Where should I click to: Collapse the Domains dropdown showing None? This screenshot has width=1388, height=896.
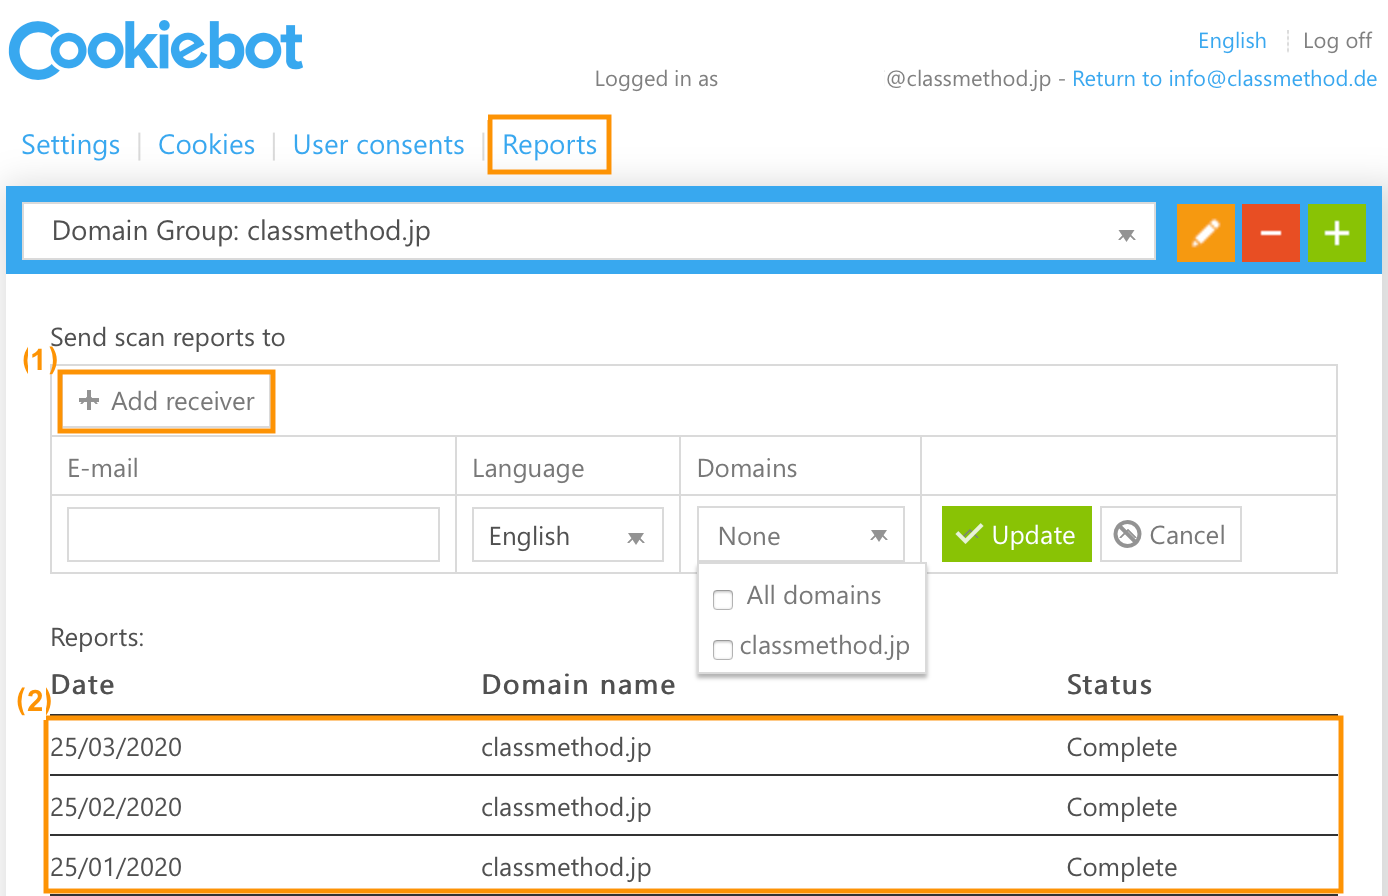801,535
